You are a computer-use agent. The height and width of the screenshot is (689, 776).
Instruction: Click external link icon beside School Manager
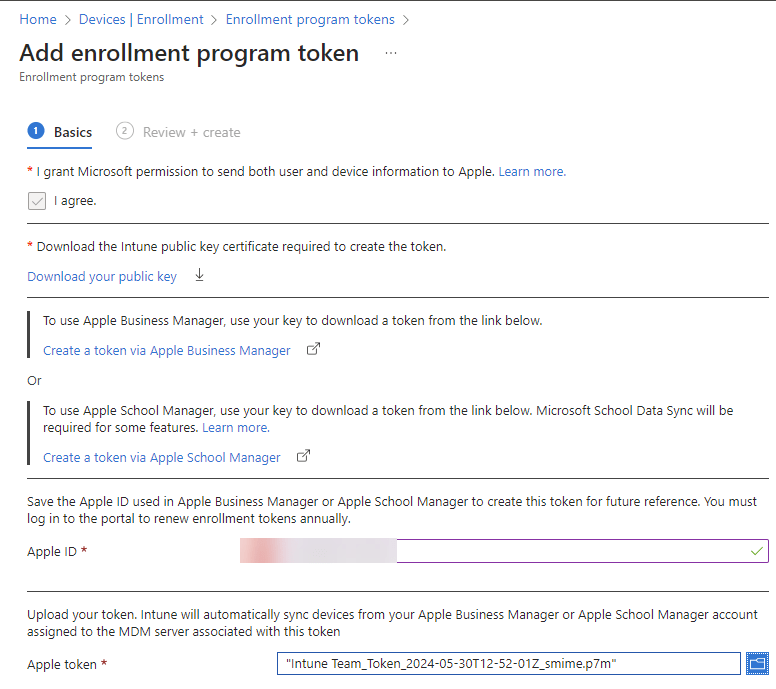[x=303, y=456]
